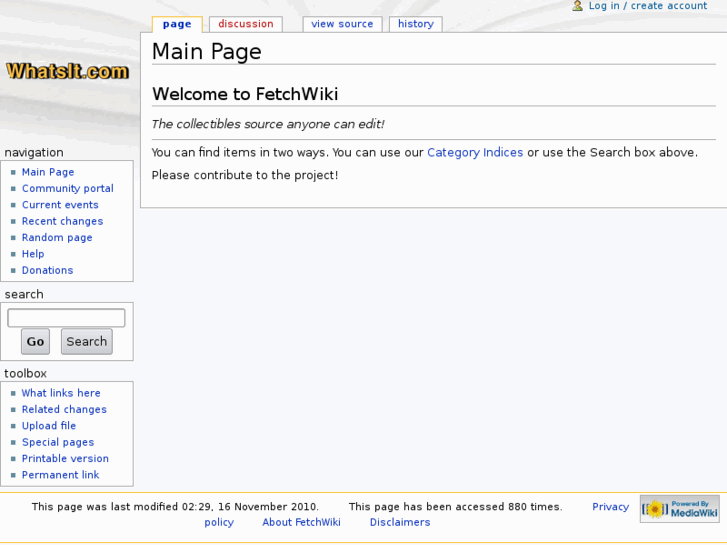Click the user icon beside Log in

(577, 6)
